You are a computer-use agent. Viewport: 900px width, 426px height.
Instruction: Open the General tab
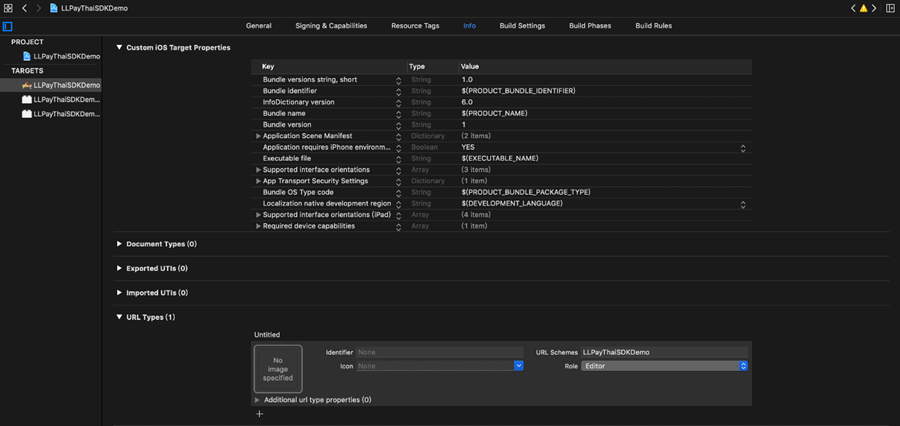click(259, 26)
